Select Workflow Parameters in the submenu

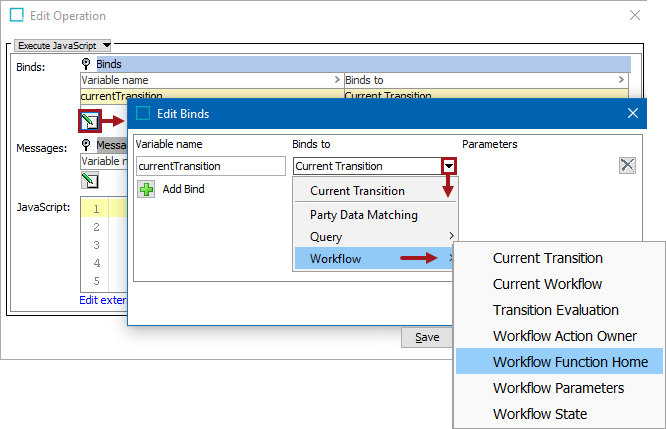[x=558, y=388]
